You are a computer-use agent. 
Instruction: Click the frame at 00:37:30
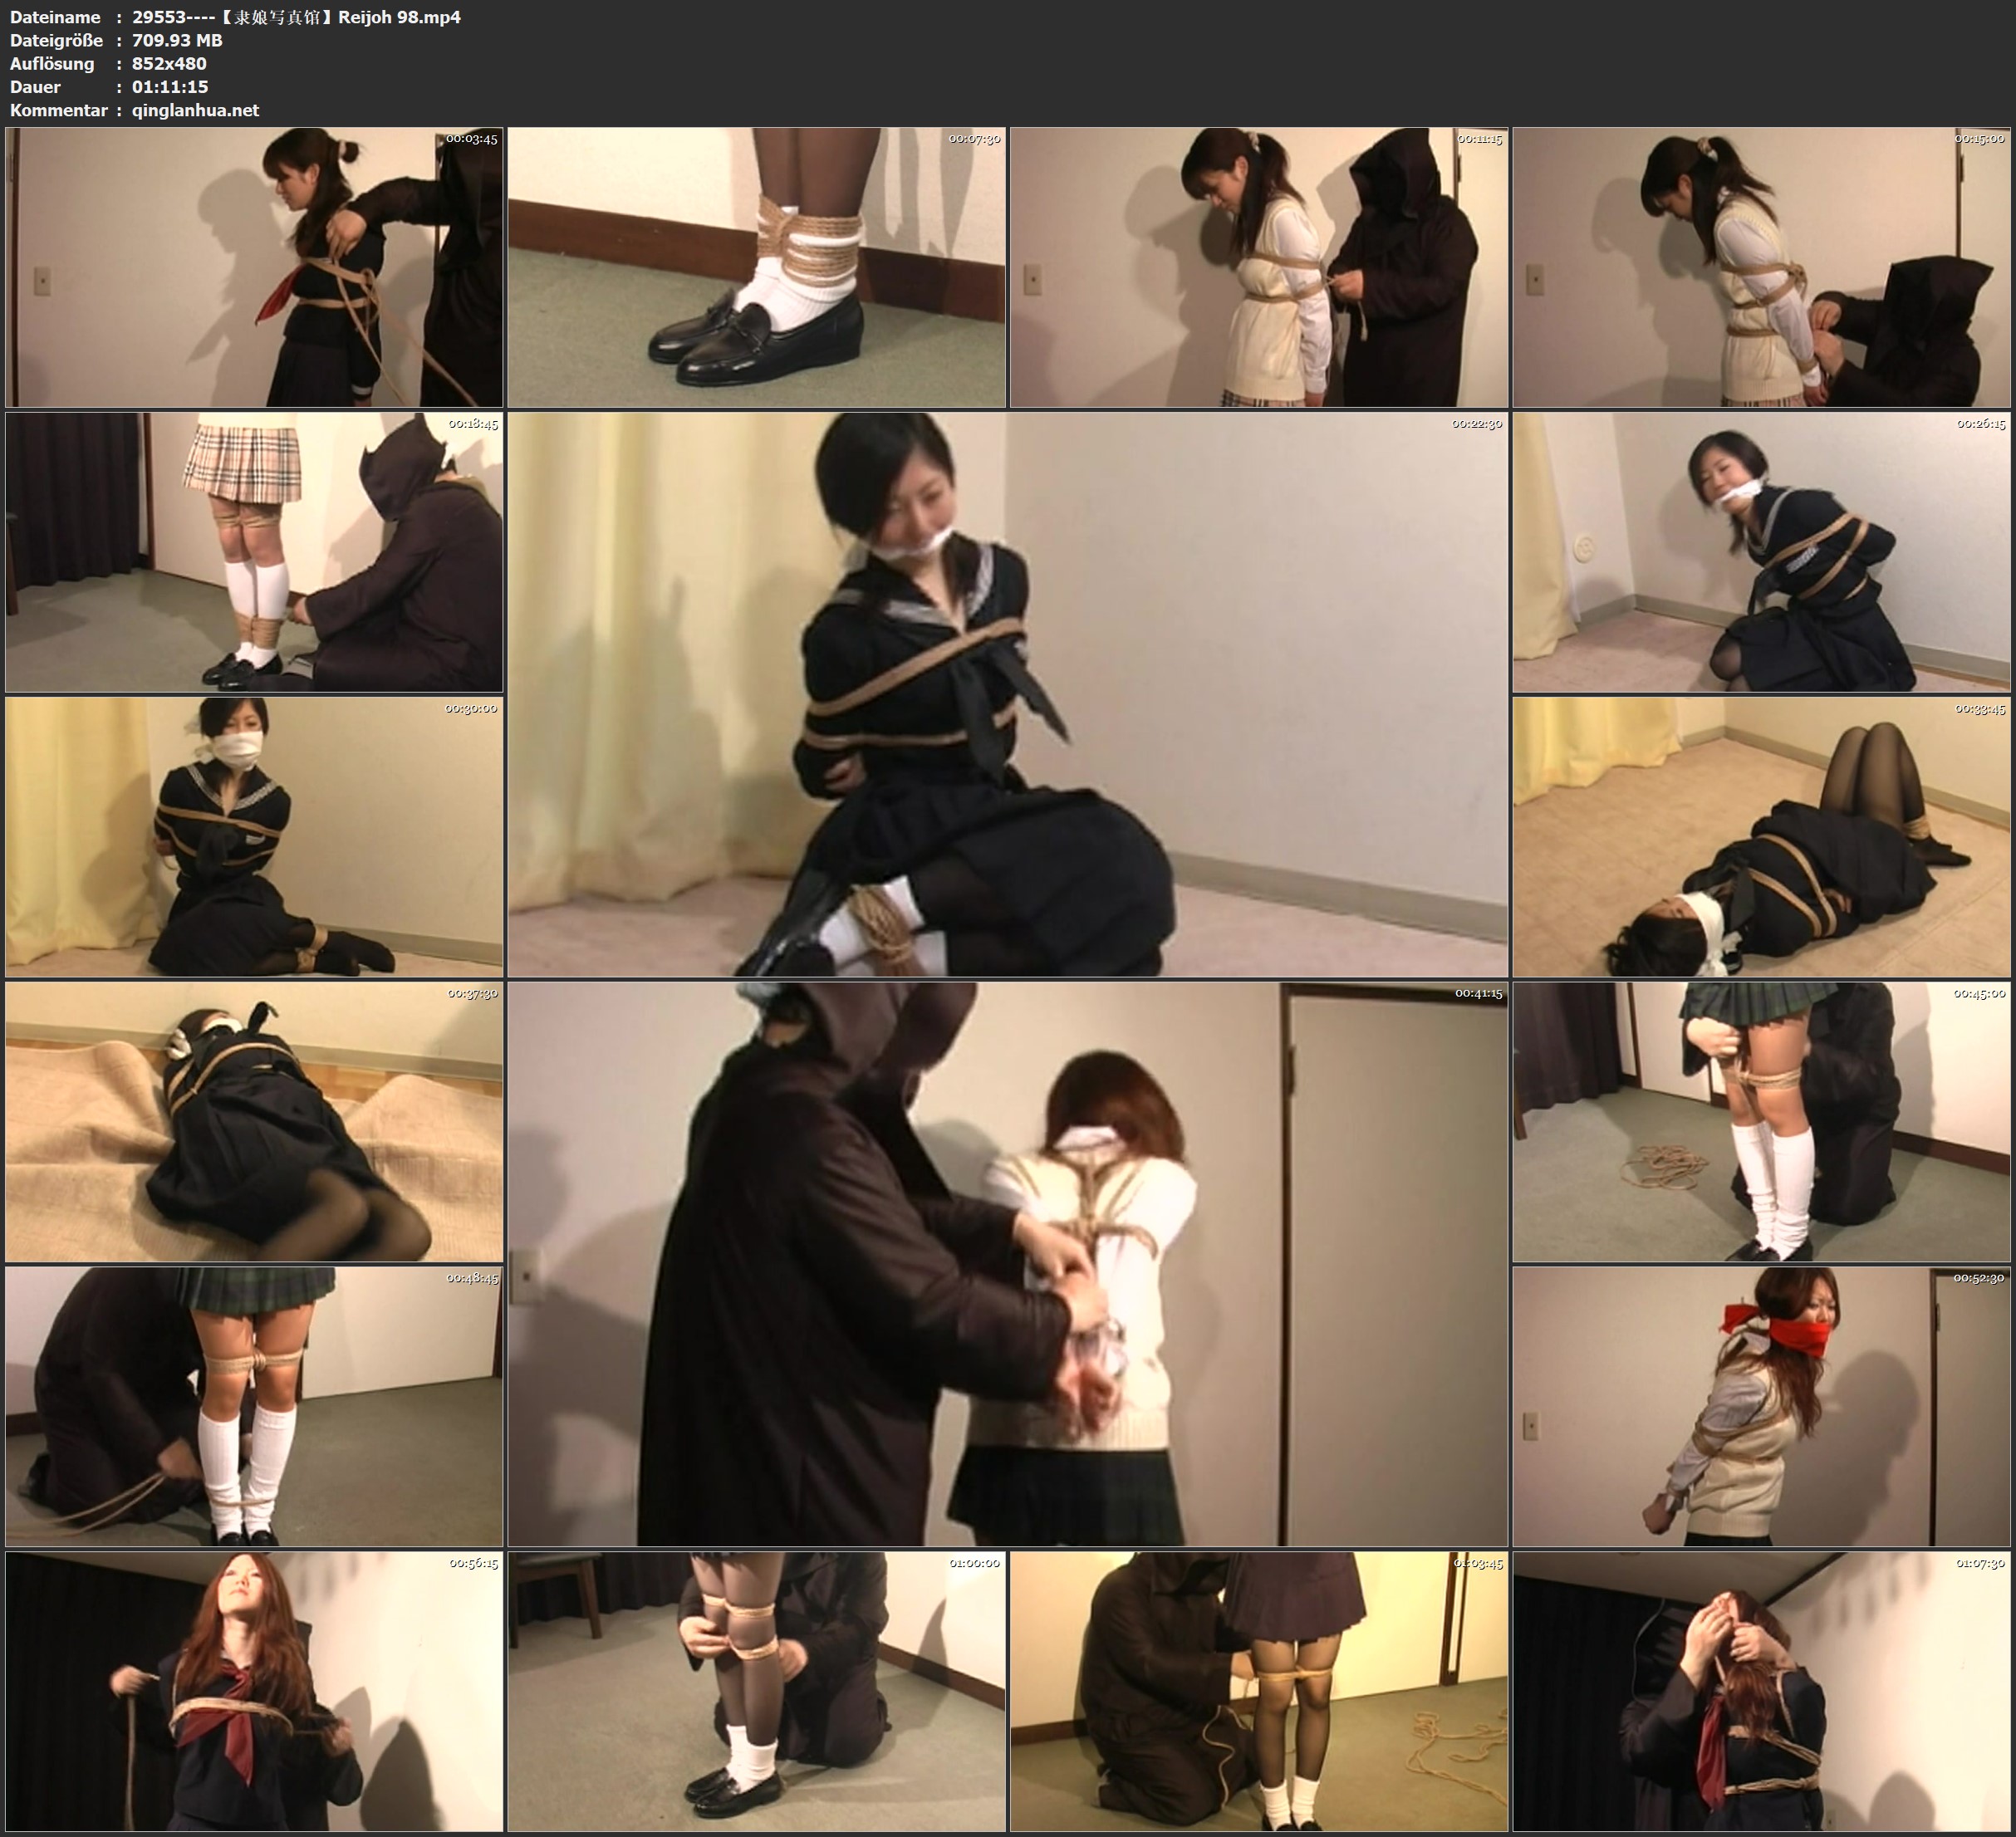point(254,1121)
